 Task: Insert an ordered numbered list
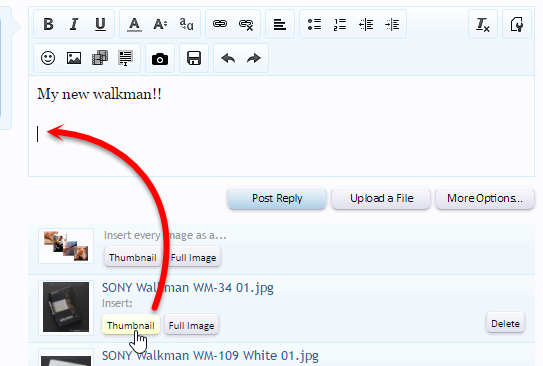pos(340,24)
